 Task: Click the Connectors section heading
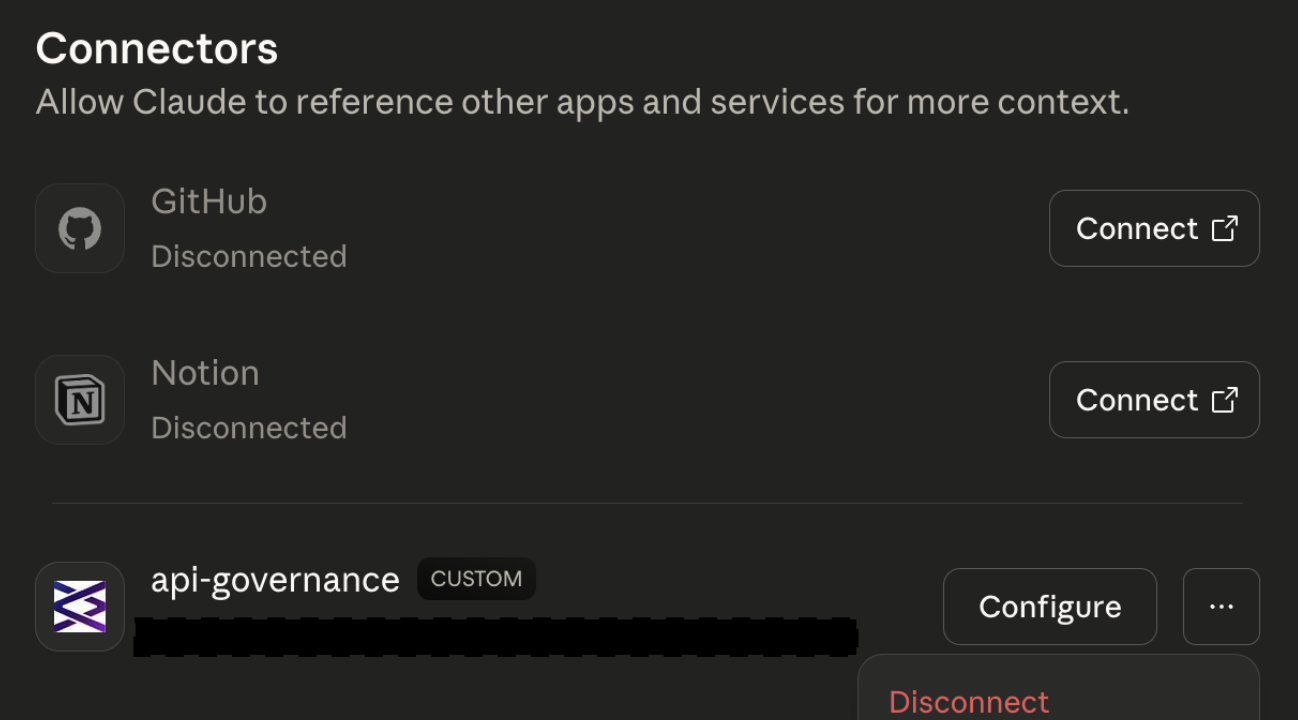coord(157,49)
